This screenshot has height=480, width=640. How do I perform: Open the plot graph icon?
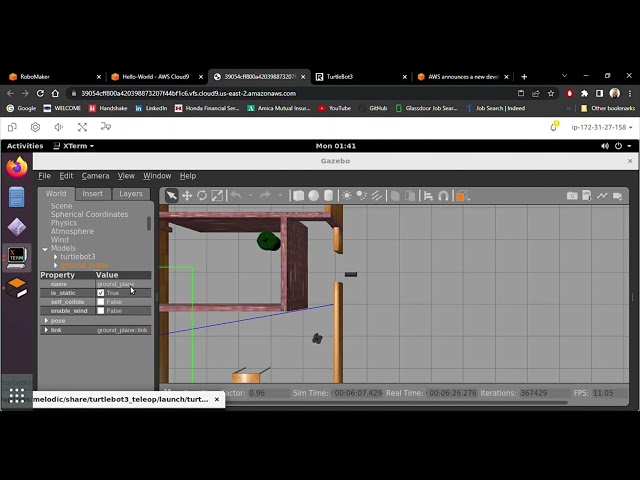(x=602, y=196)
